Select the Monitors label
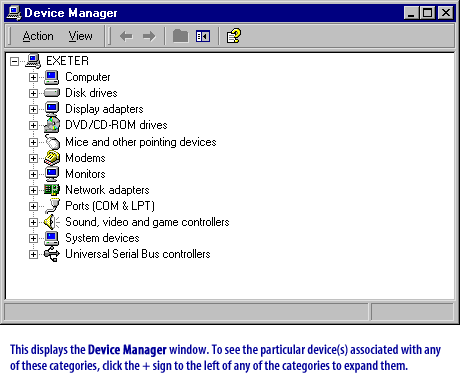The image size is (470, 390). pyautogui.click(x=85, y=174)
